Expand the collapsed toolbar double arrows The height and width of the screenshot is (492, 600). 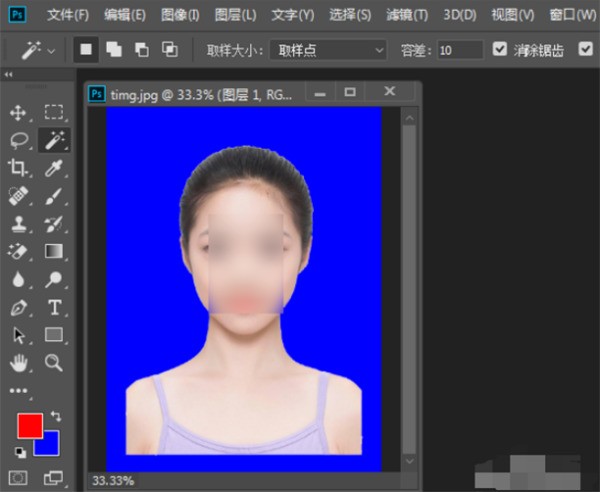point(10,76)
